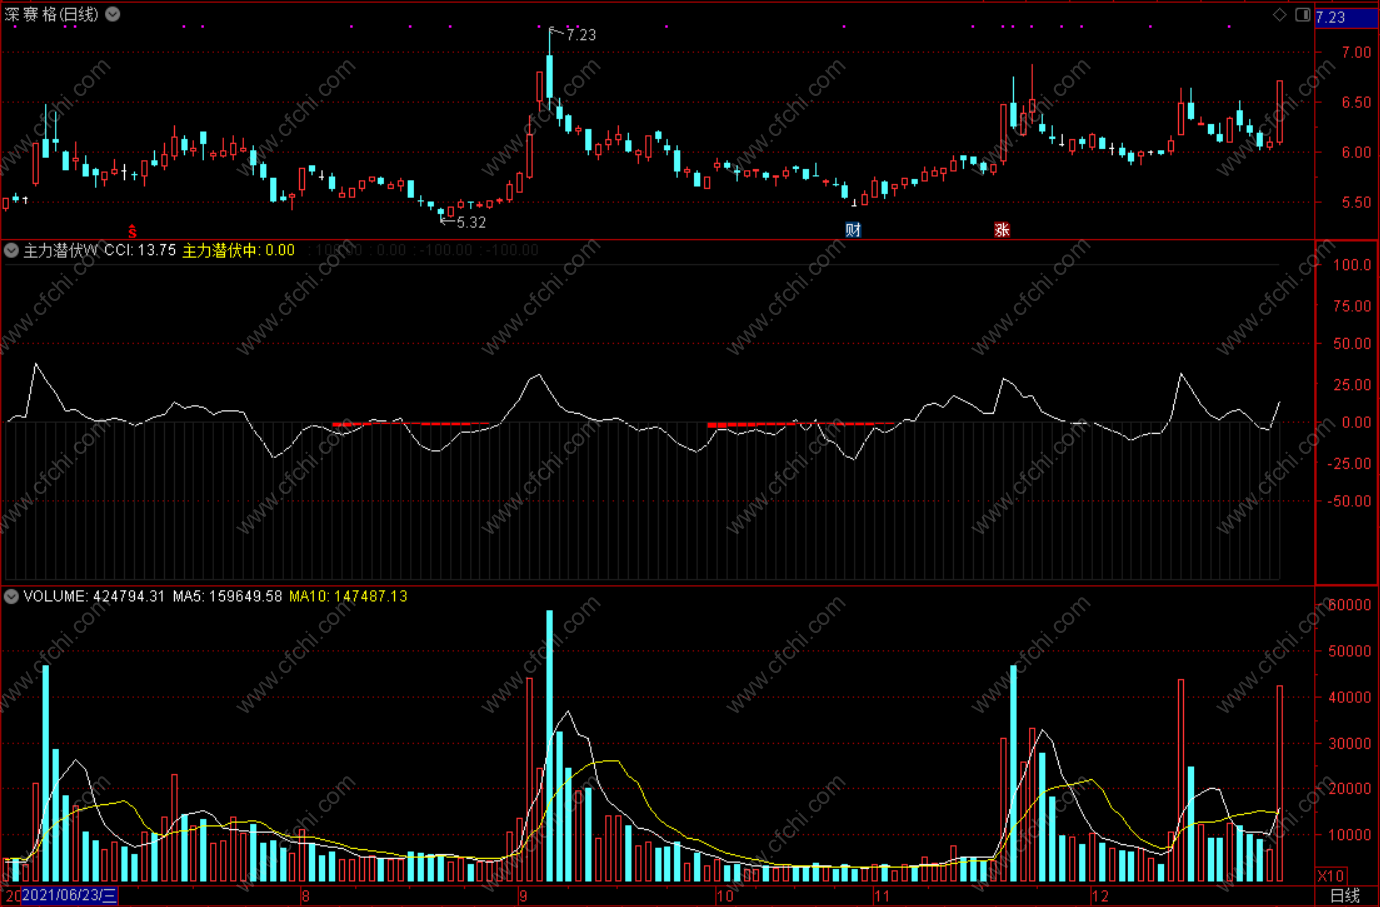1380x907 pixels.
Task: Click the -50.00 CCI axis label
Action: [x=1350, y=501]
